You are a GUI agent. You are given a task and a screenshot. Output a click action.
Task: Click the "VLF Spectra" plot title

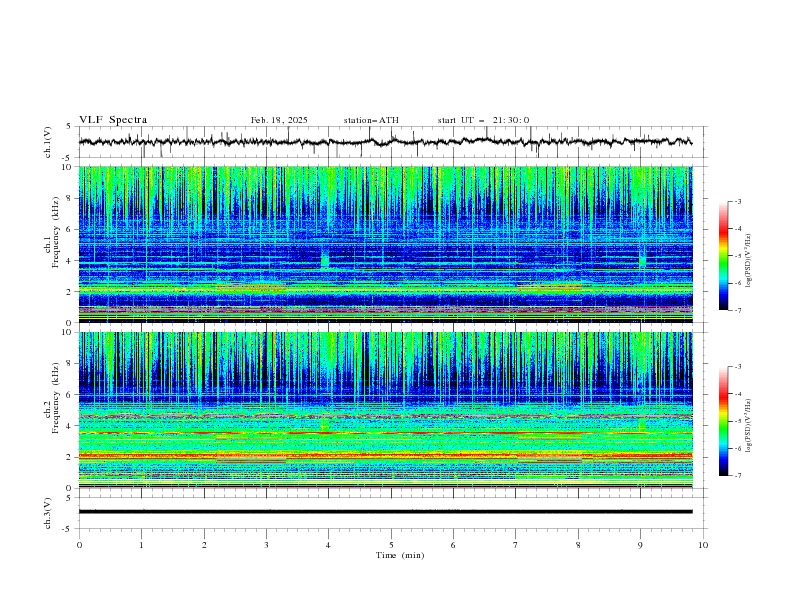113,120
